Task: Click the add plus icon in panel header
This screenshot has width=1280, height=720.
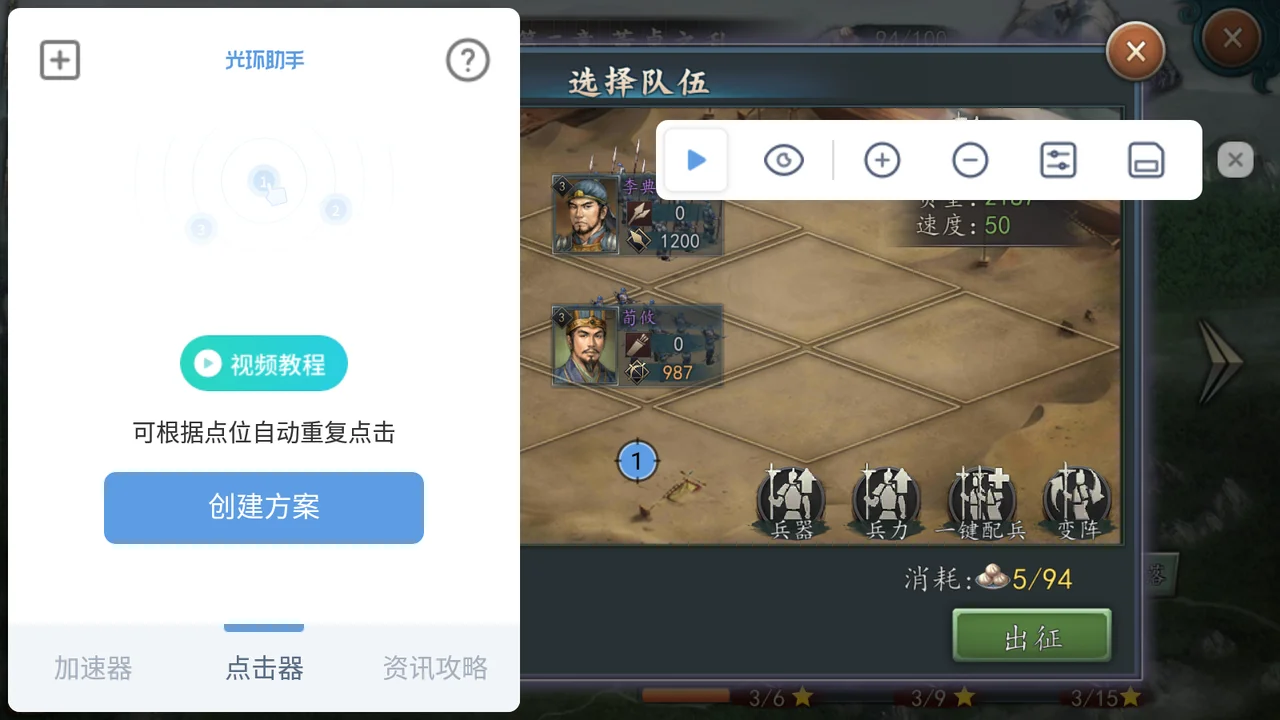Action: pos(60,60)
